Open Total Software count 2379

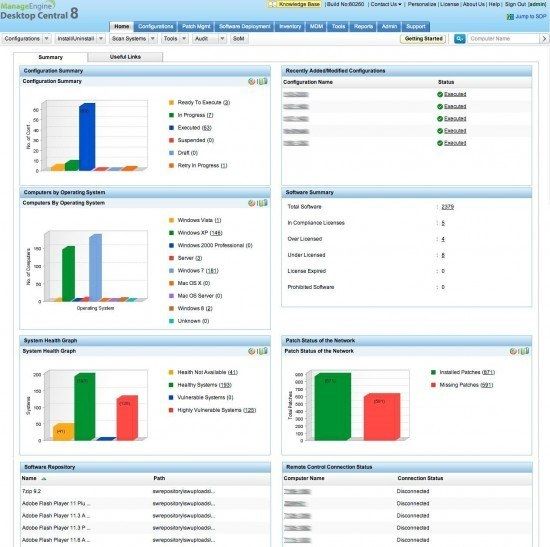tap(448, 207)
